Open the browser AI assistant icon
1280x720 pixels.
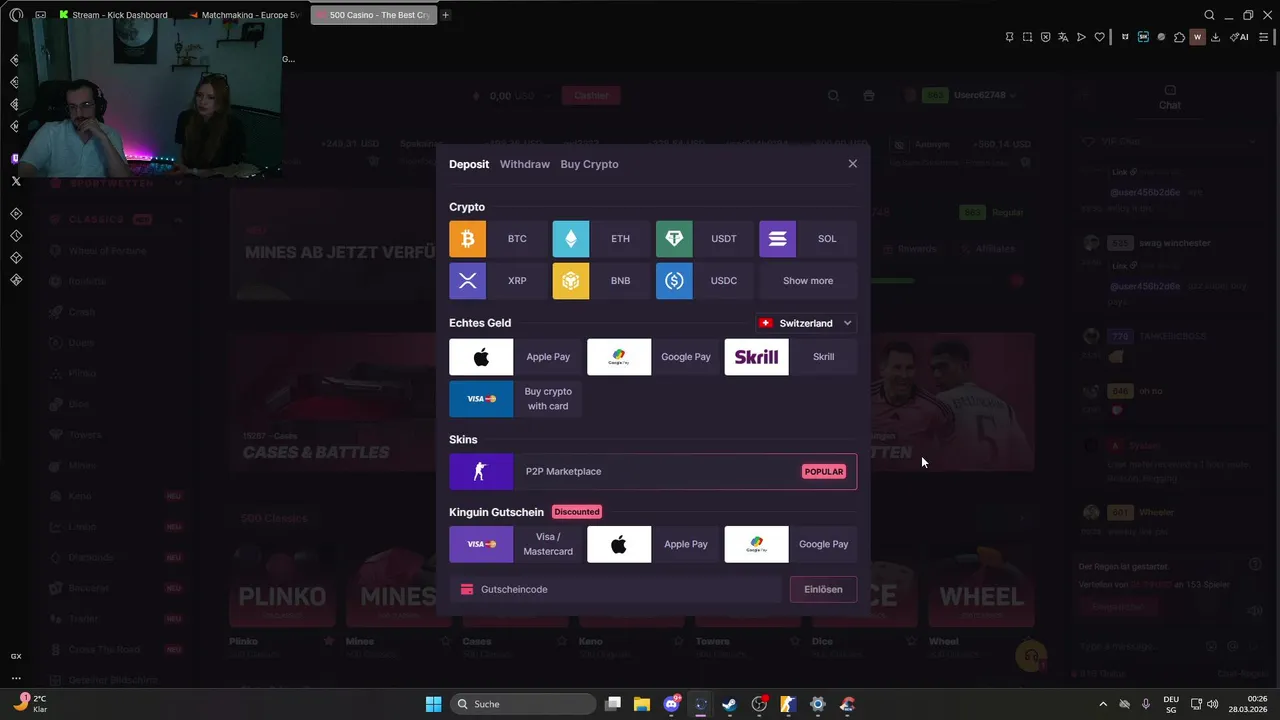[x=1239, y=37]
